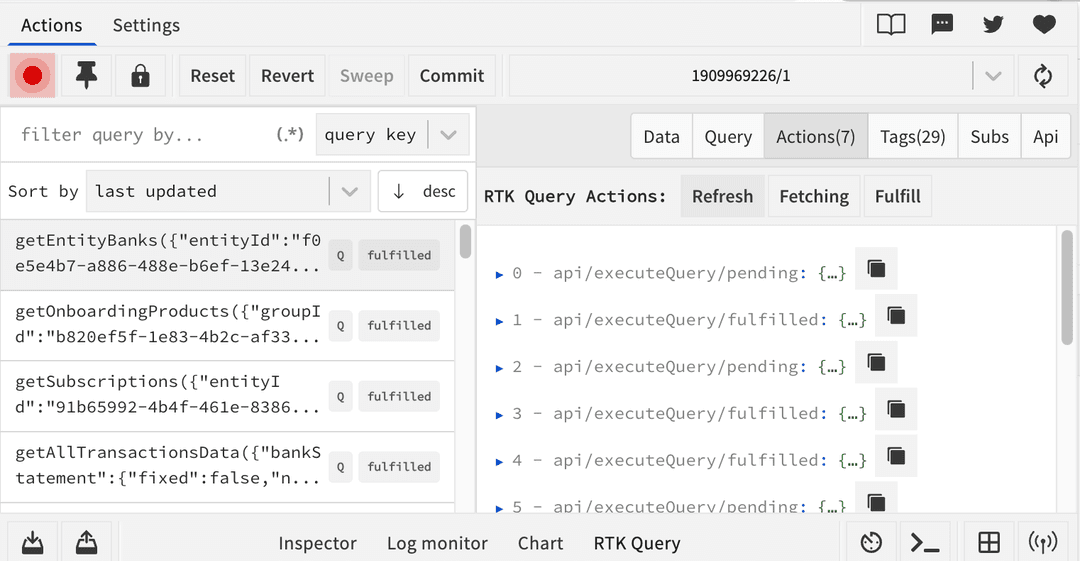
Task: Select the getSubscriptions query row
Action: click(227, 396)
